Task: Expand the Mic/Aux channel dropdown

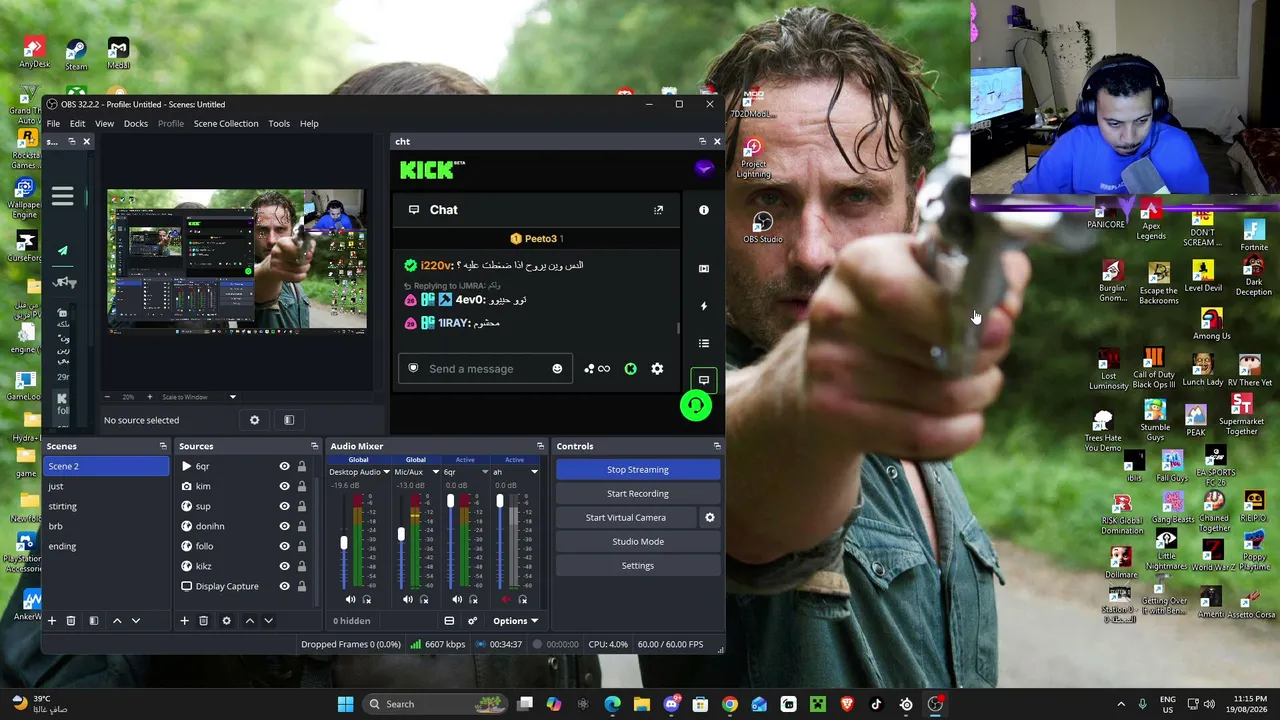Action: (435, 472)
